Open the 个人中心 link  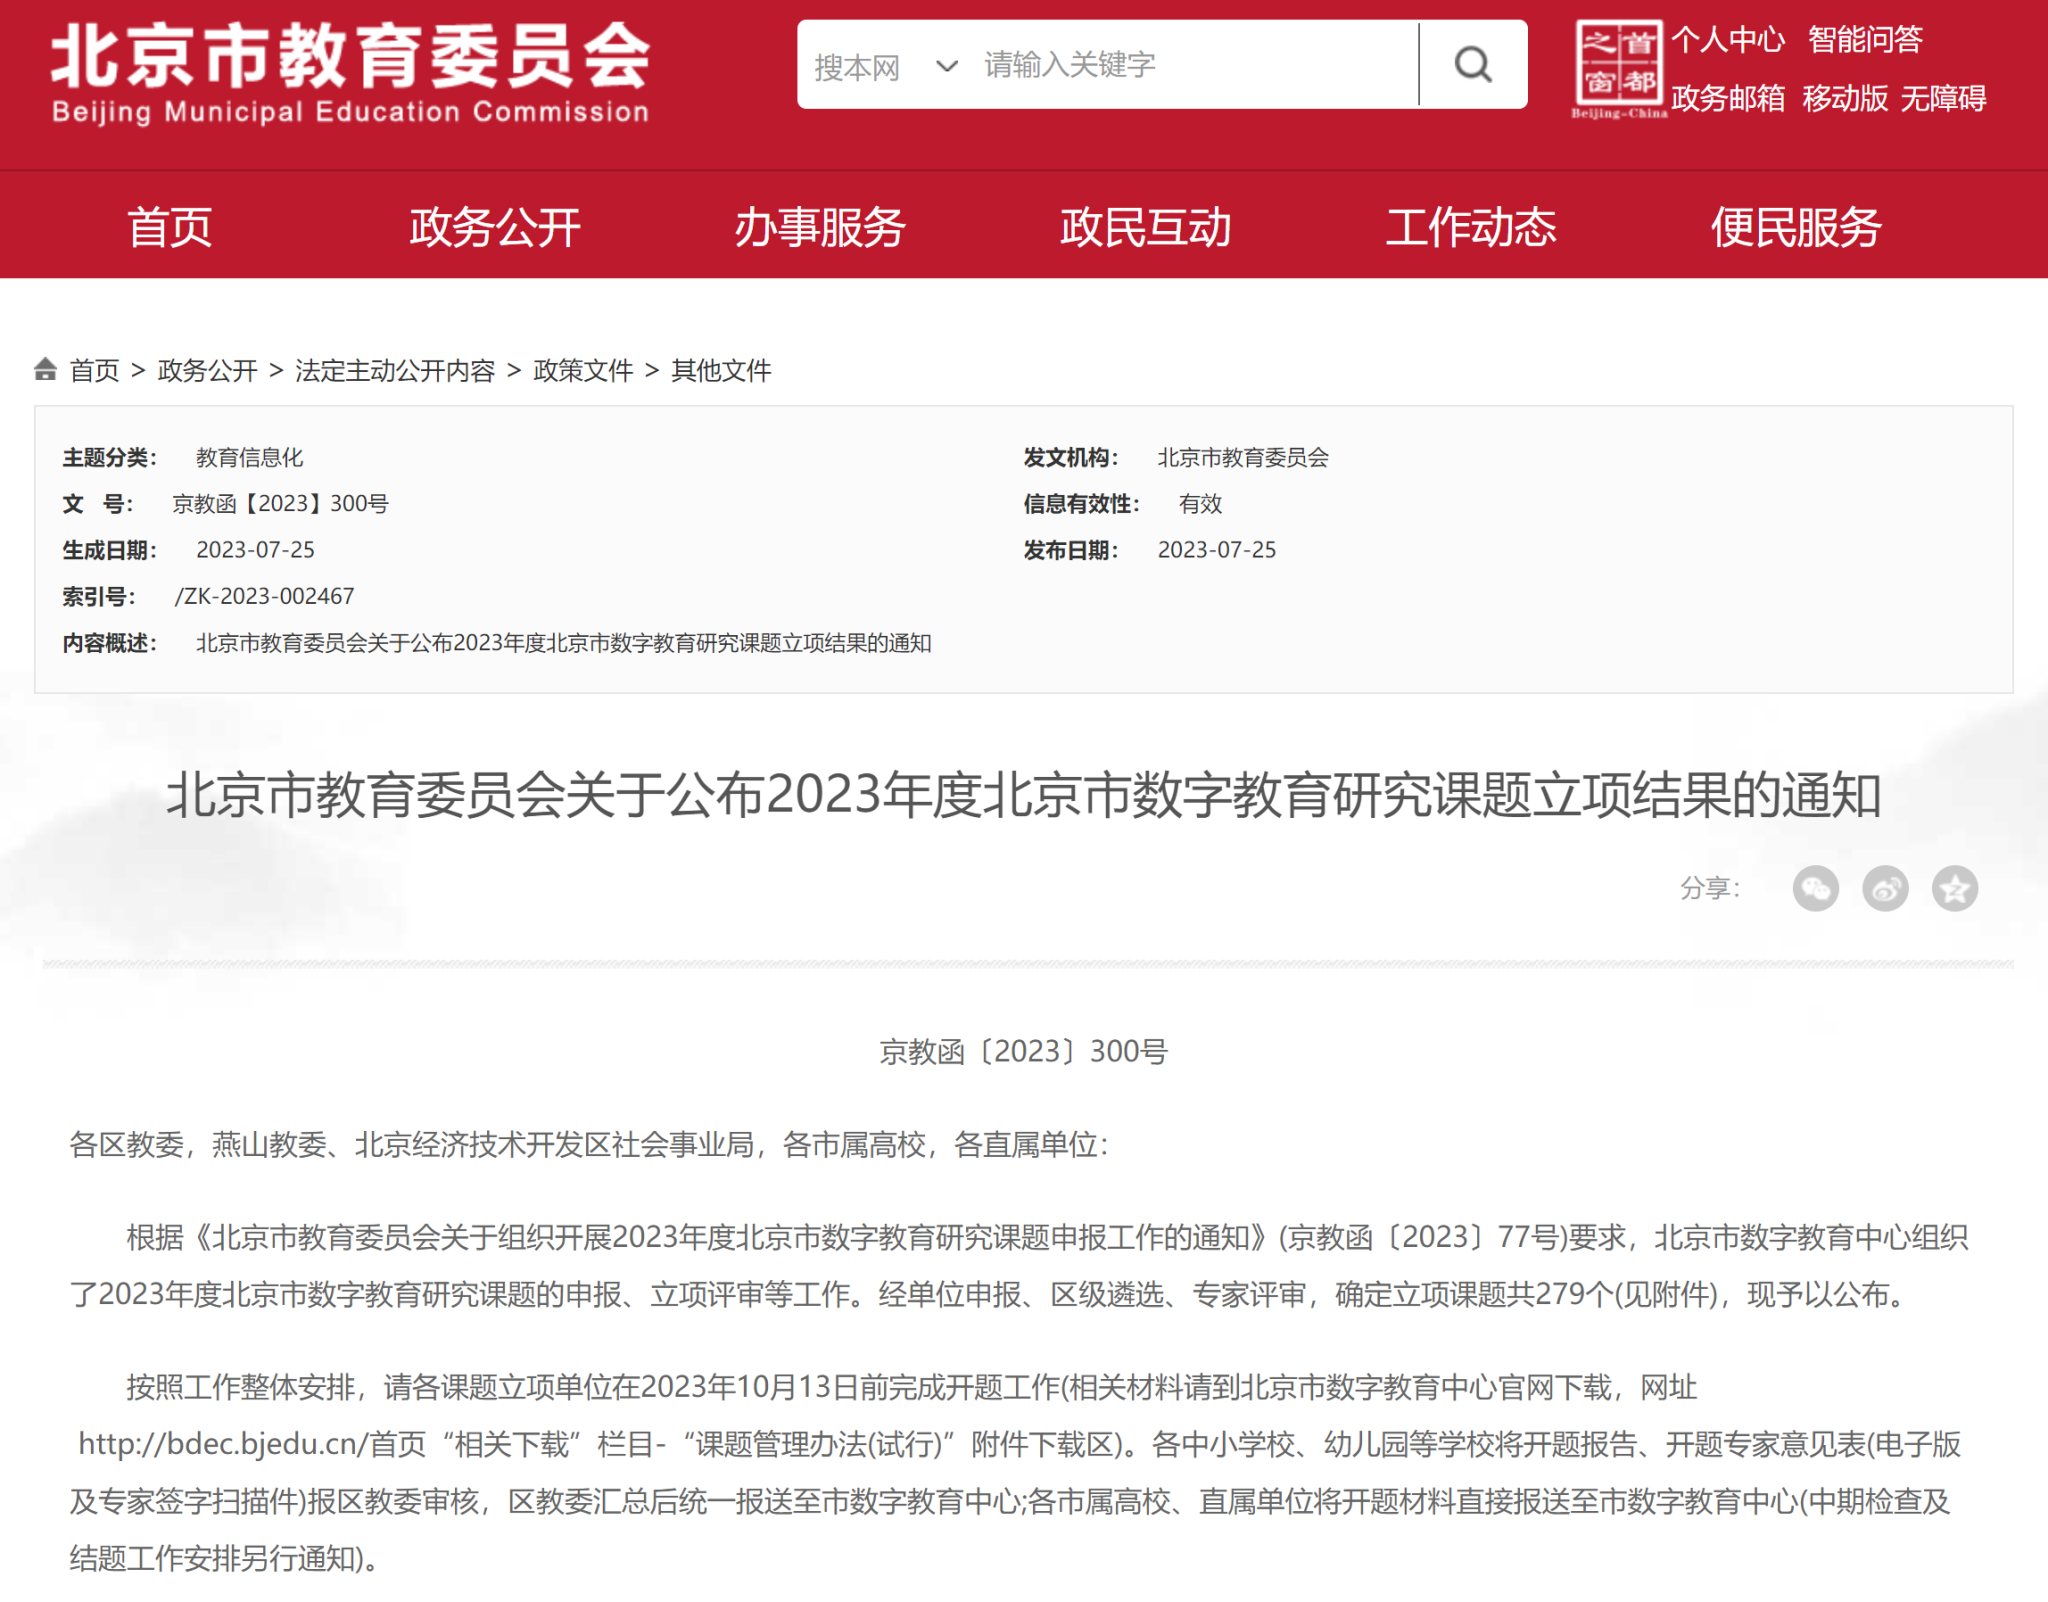click(x=1728, y=40)
